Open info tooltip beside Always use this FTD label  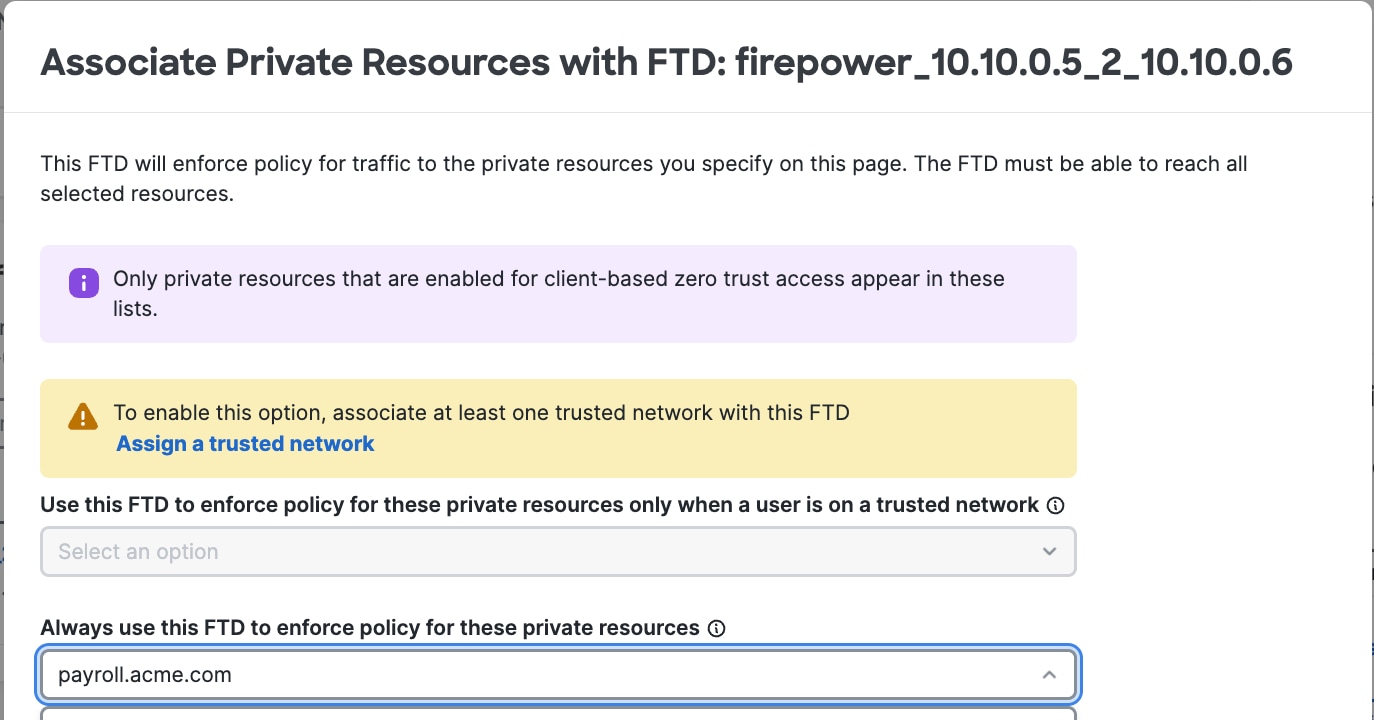coord(716,629)
